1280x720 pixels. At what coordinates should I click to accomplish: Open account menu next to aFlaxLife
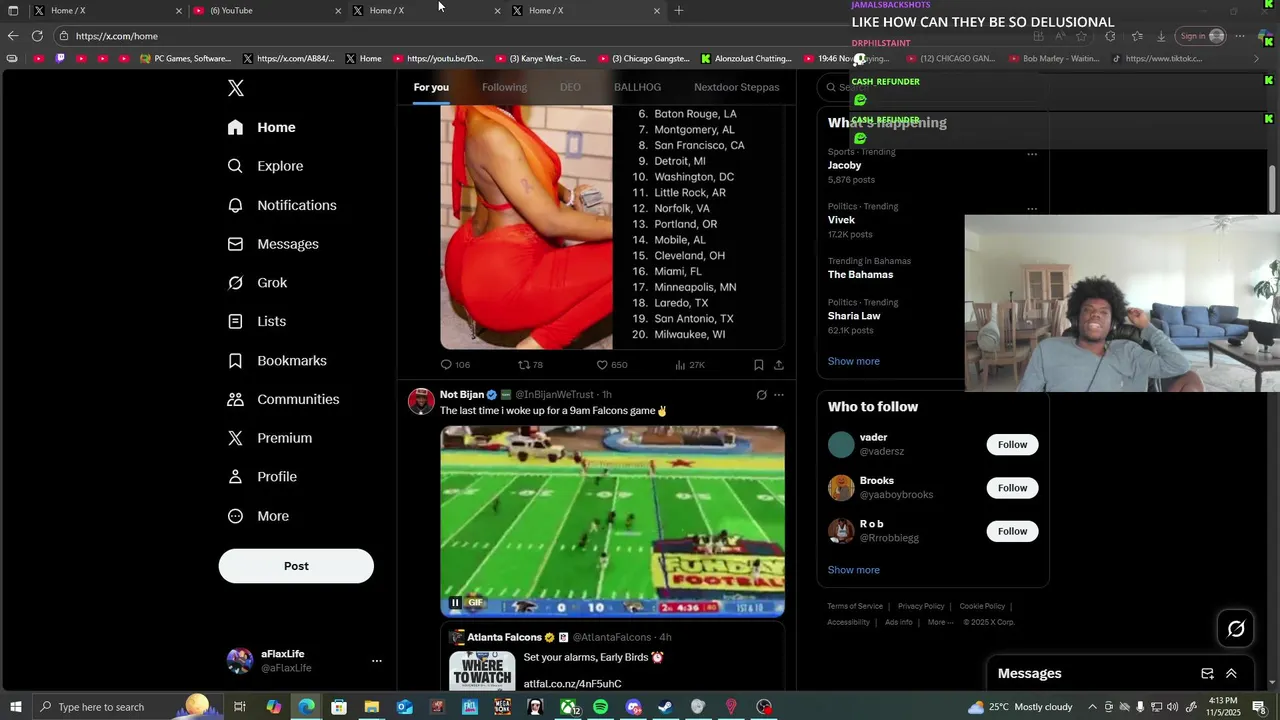tap(377, 661)
